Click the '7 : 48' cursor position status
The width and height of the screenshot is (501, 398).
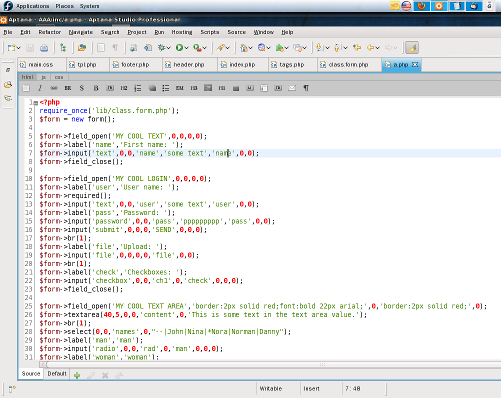352,389
